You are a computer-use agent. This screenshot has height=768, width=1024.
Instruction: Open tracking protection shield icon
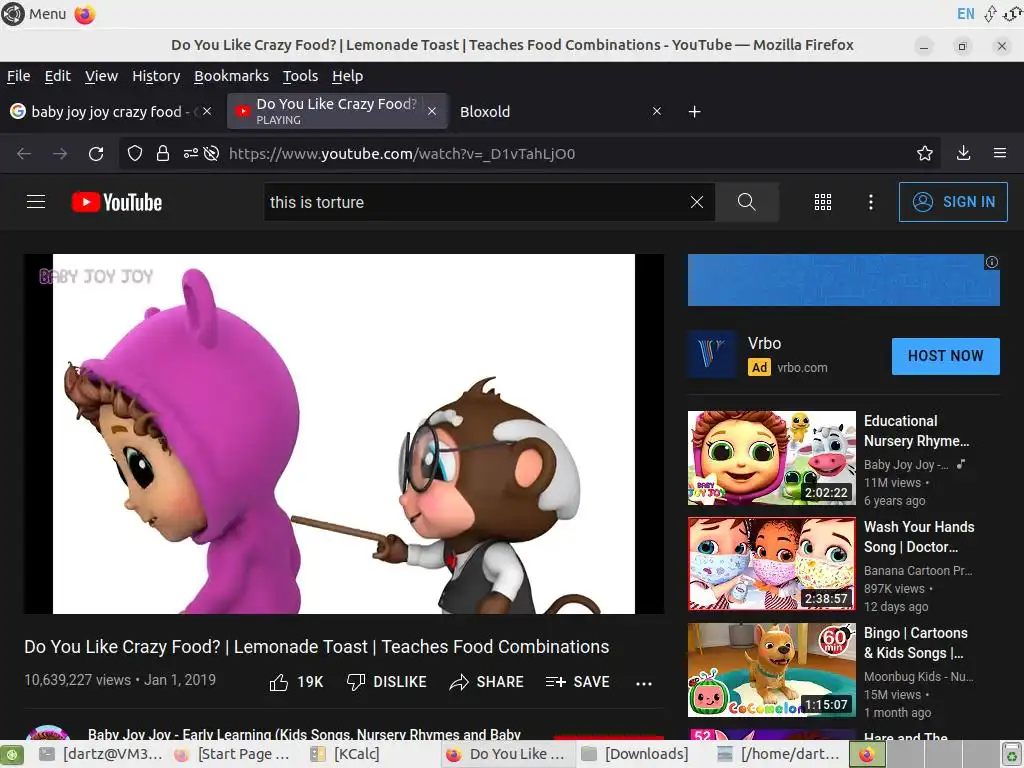[135, 153]
